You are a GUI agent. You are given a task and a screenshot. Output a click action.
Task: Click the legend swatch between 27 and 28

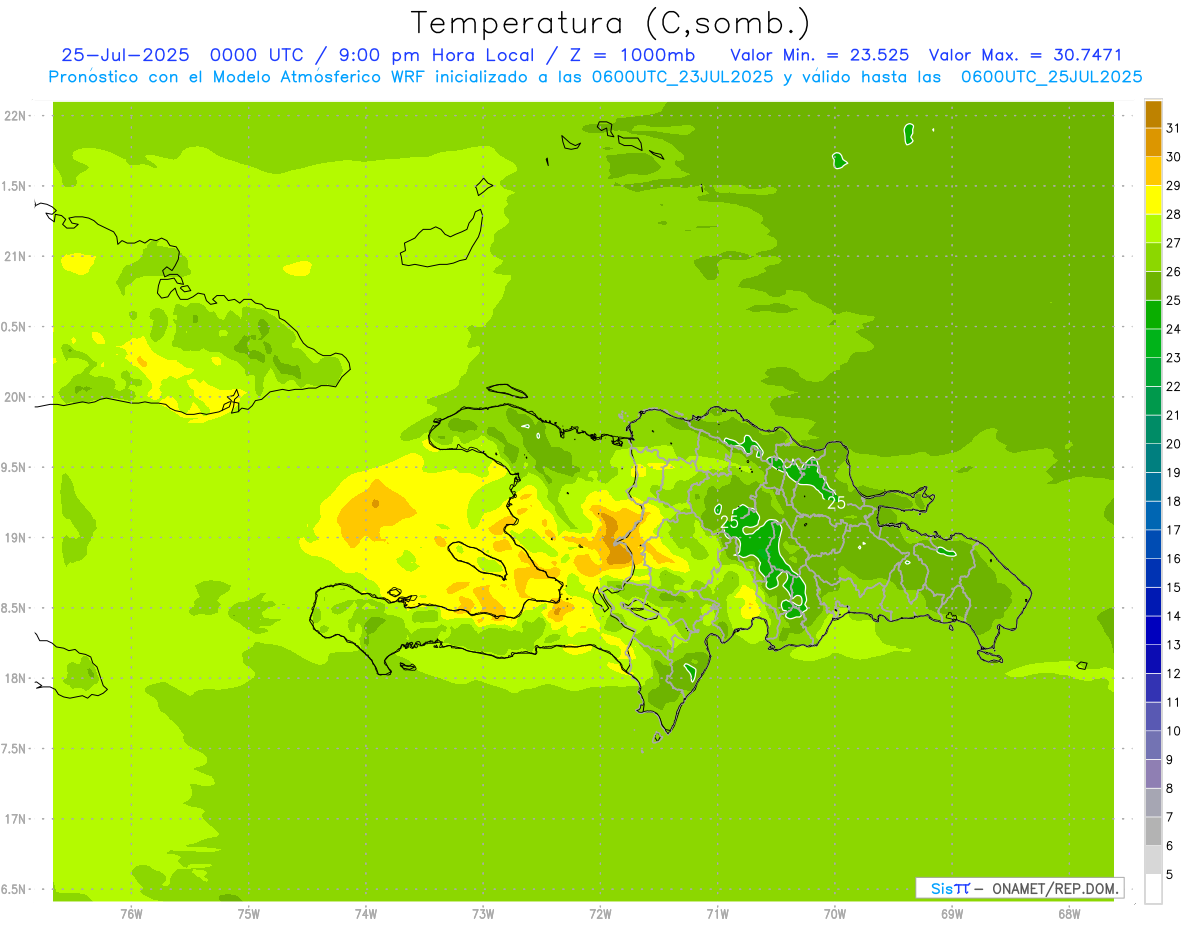click(1153, 229)
